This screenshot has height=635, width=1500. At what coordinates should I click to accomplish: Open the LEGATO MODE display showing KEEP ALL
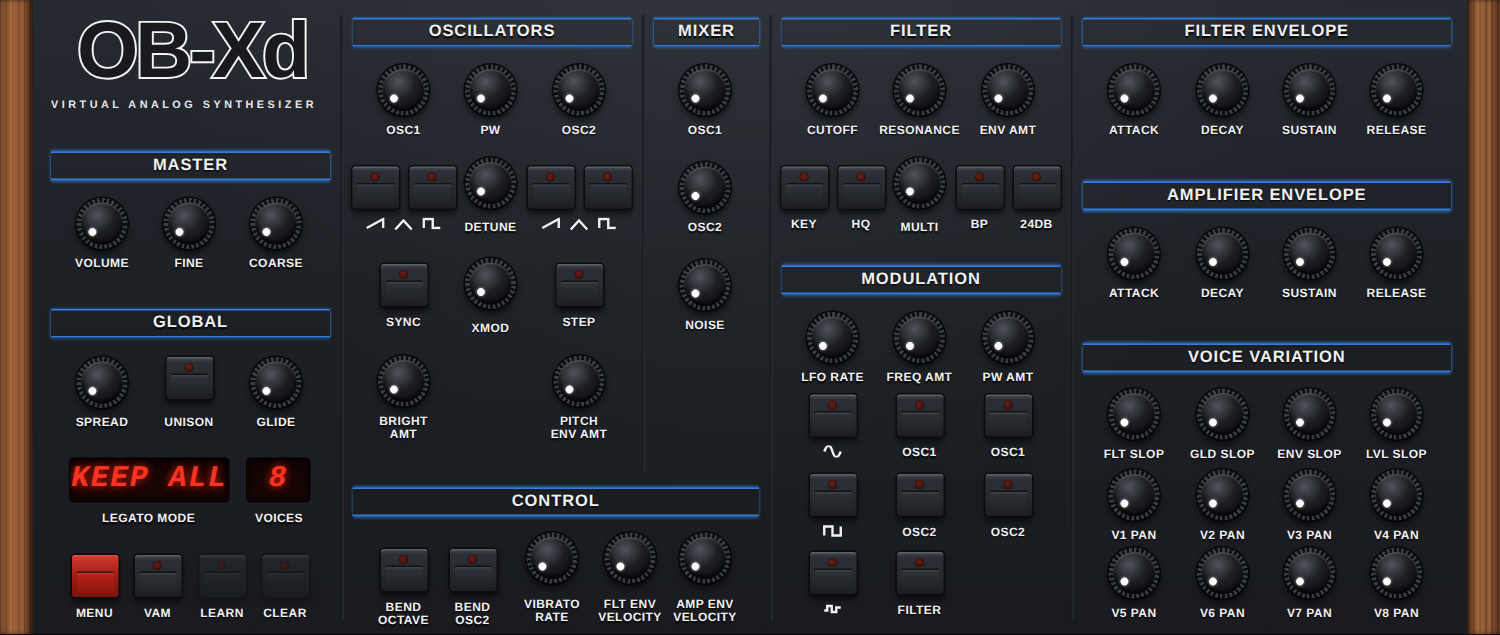pyautogui.click(x=149, y=480)
